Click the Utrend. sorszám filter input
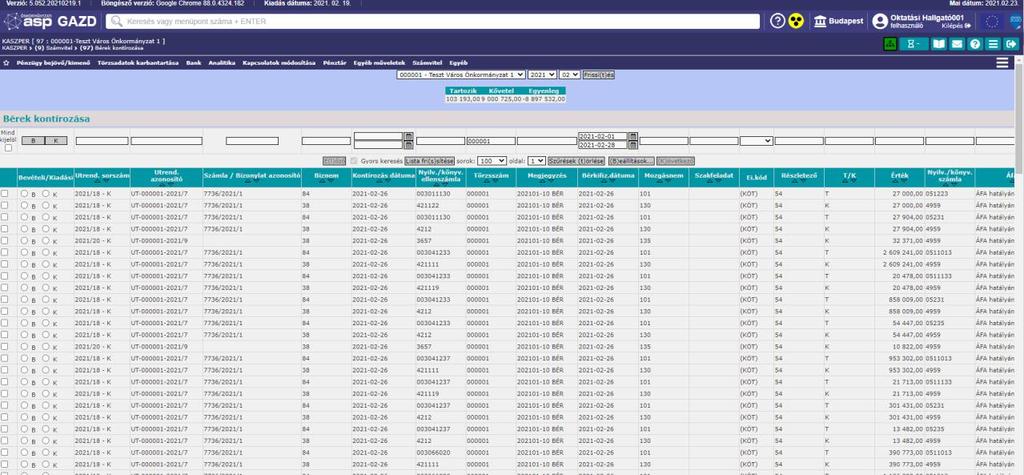 pos(102,140)
